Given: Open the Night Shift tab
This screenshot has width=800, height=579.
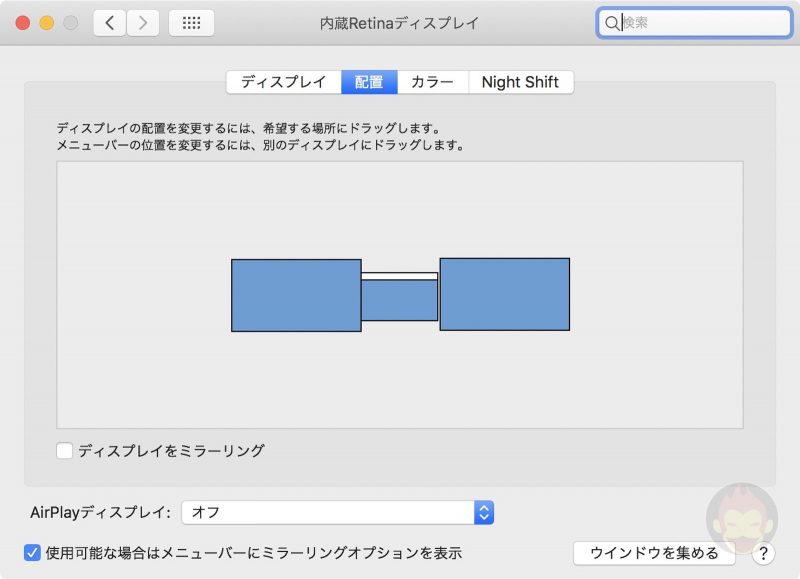Looking at the screenshot, I should click(x=521, y=82).
